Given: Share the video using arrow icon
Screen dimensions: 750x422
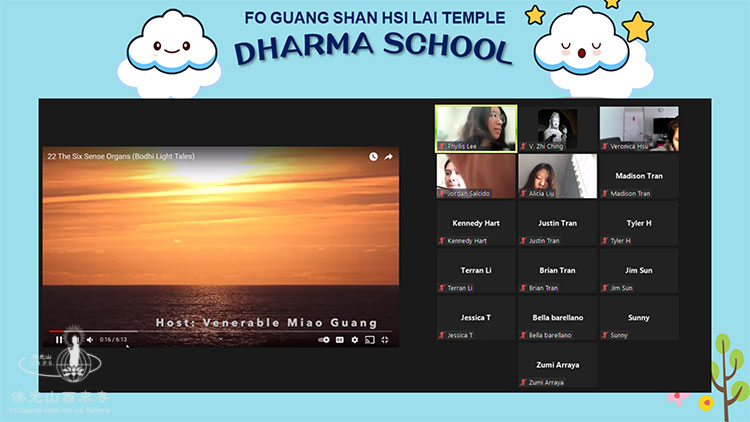Looking at the screenshot, I should coord(389,156).
